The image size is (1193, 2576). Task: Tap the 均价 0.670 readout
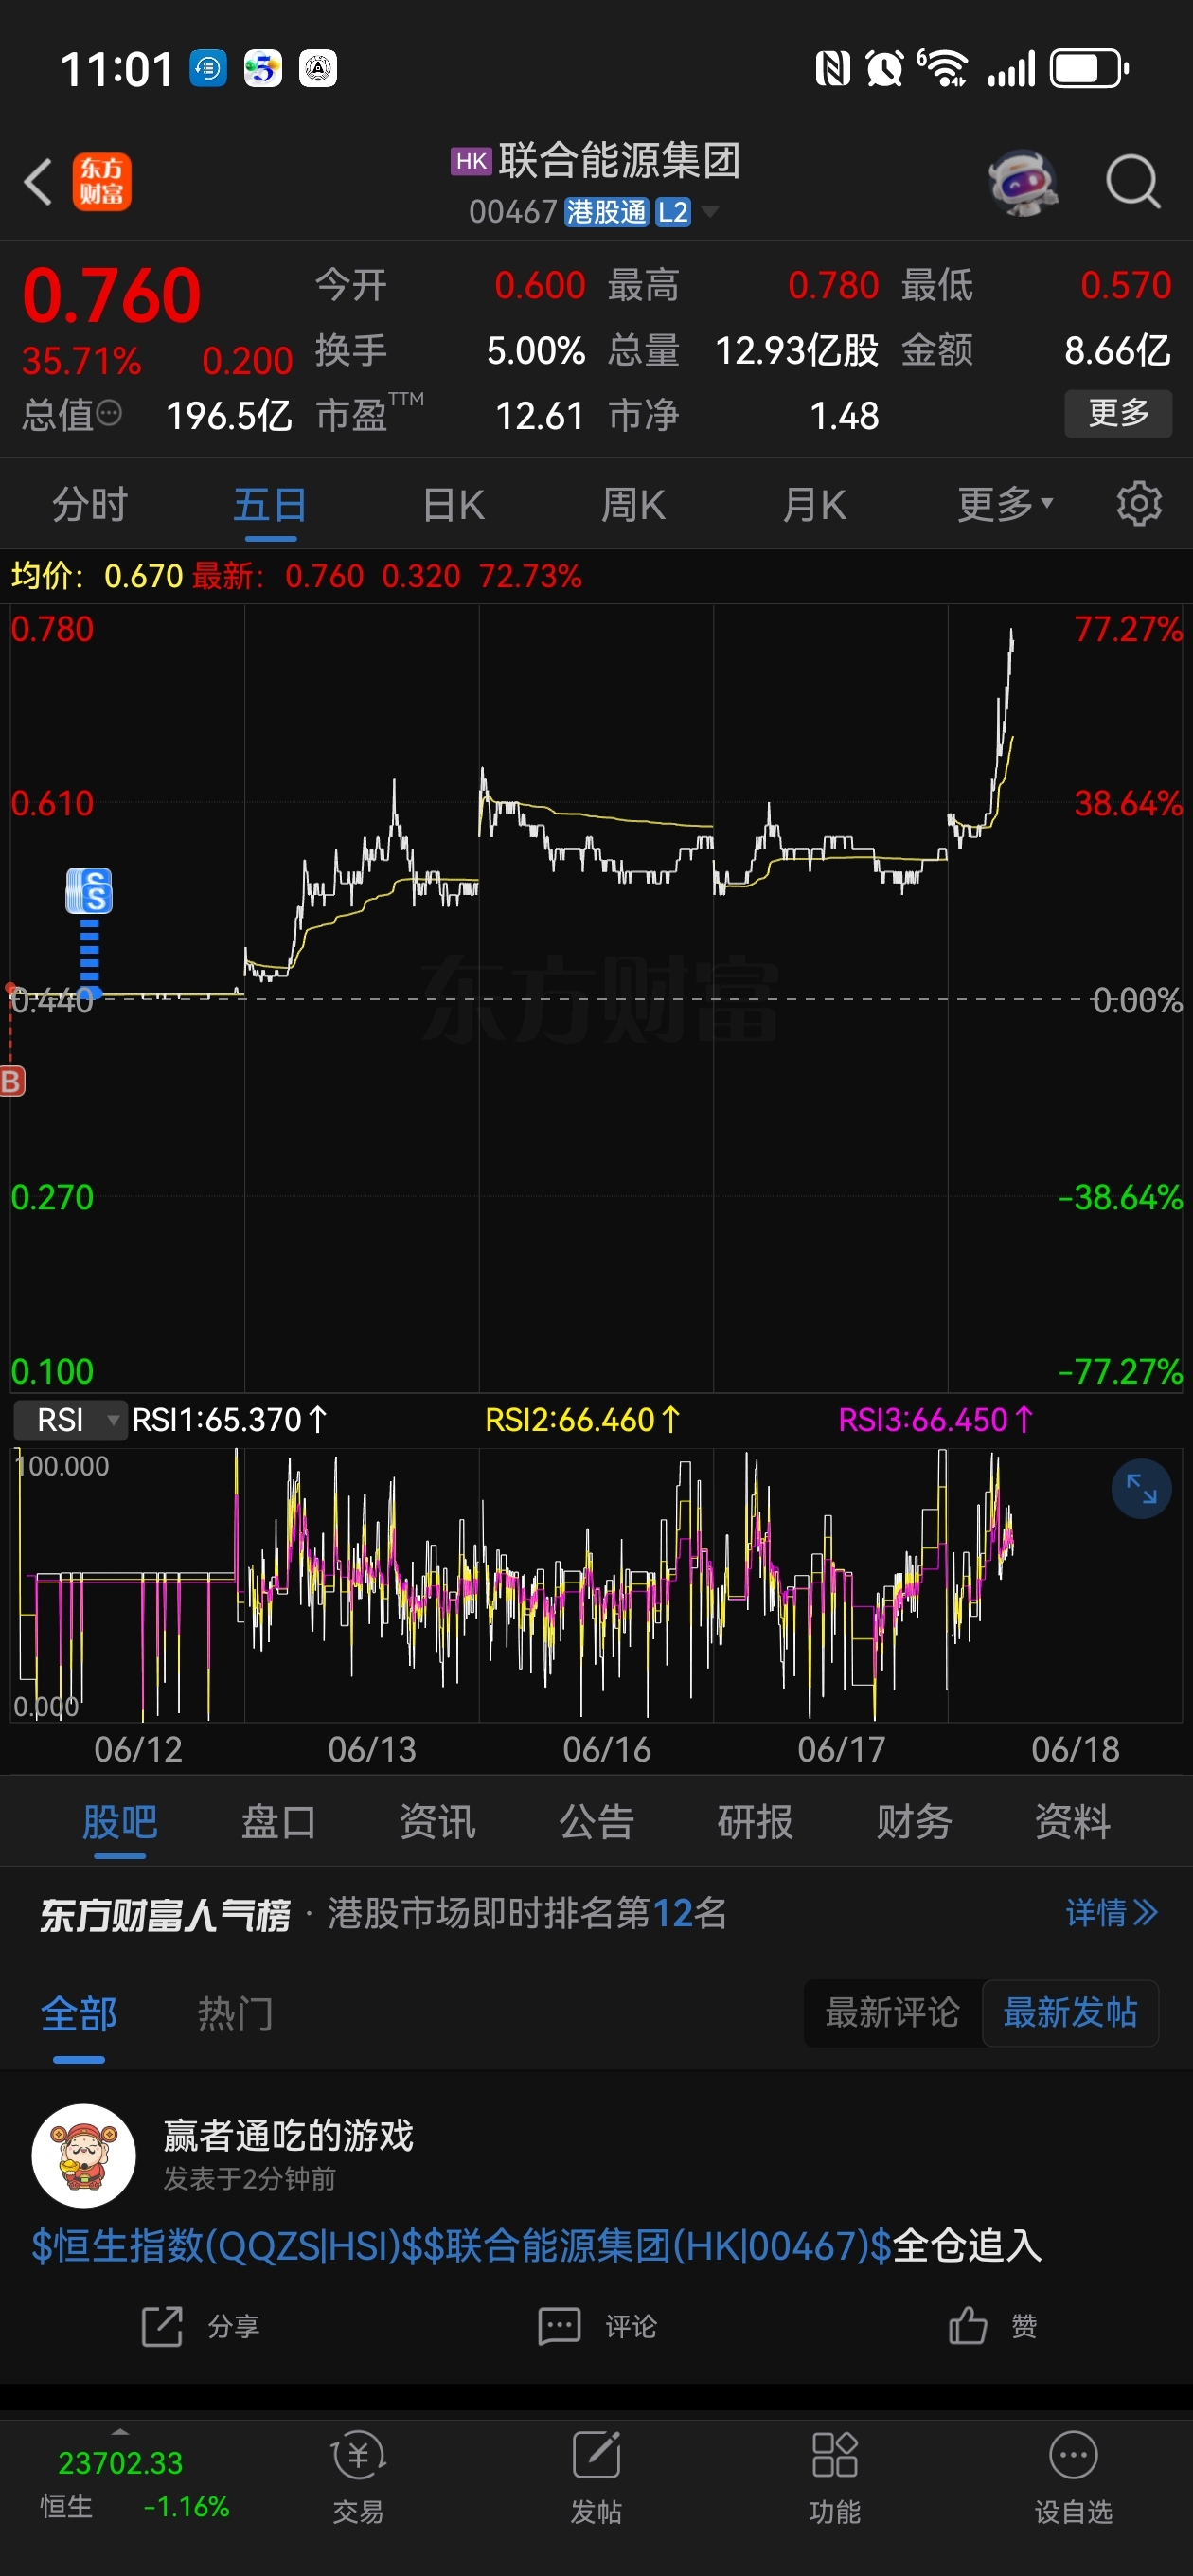pyautogui.click(x=97, y=576)
